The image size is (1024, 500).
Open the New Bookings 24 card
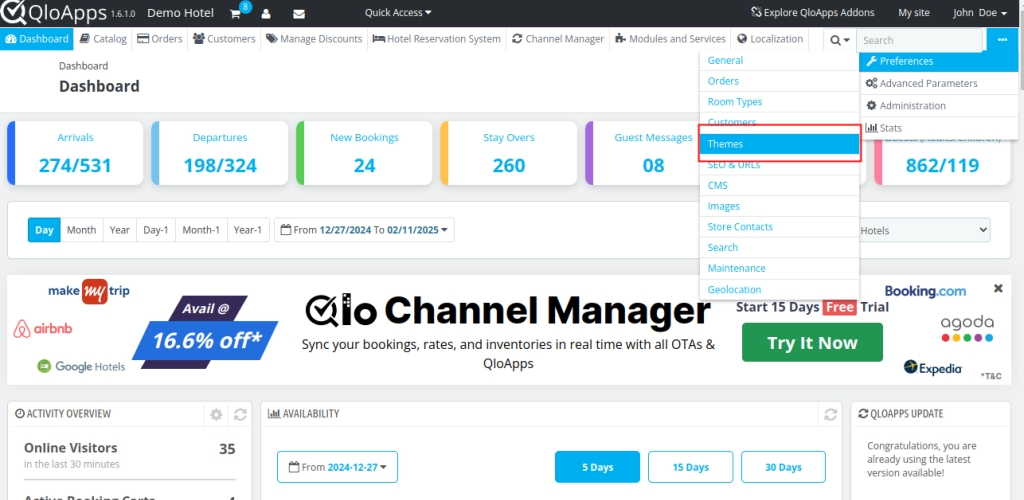tap(364, 153)
